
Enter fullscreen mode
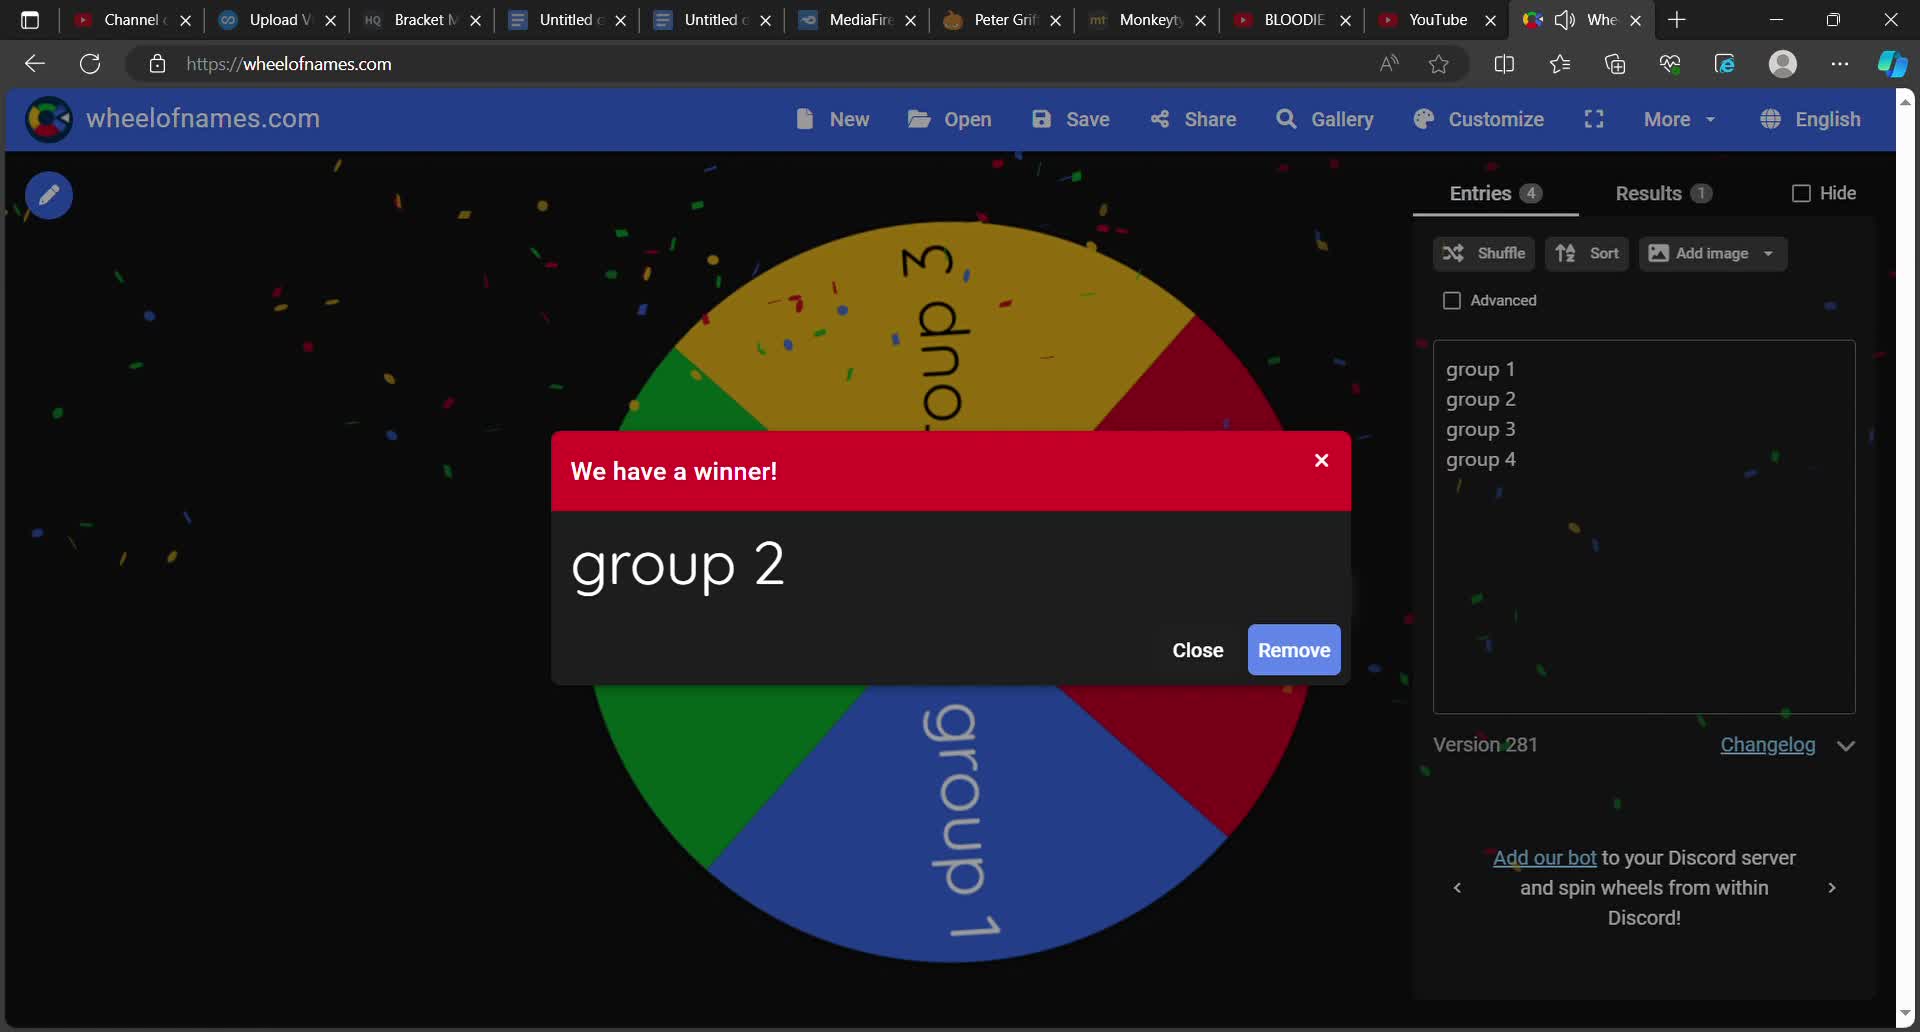pos(1593,119)
